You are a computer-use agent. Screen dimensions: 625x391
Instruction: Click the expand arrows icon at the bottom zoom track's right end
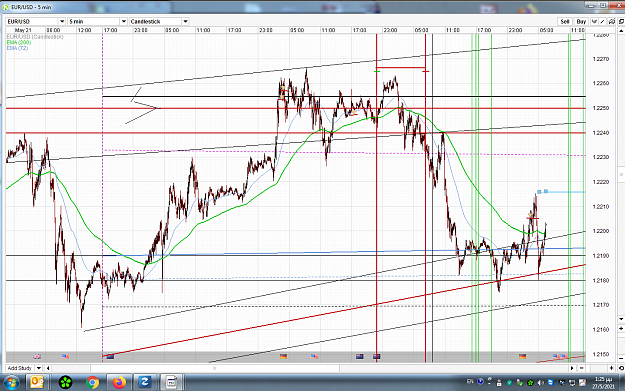click(611, 368)
